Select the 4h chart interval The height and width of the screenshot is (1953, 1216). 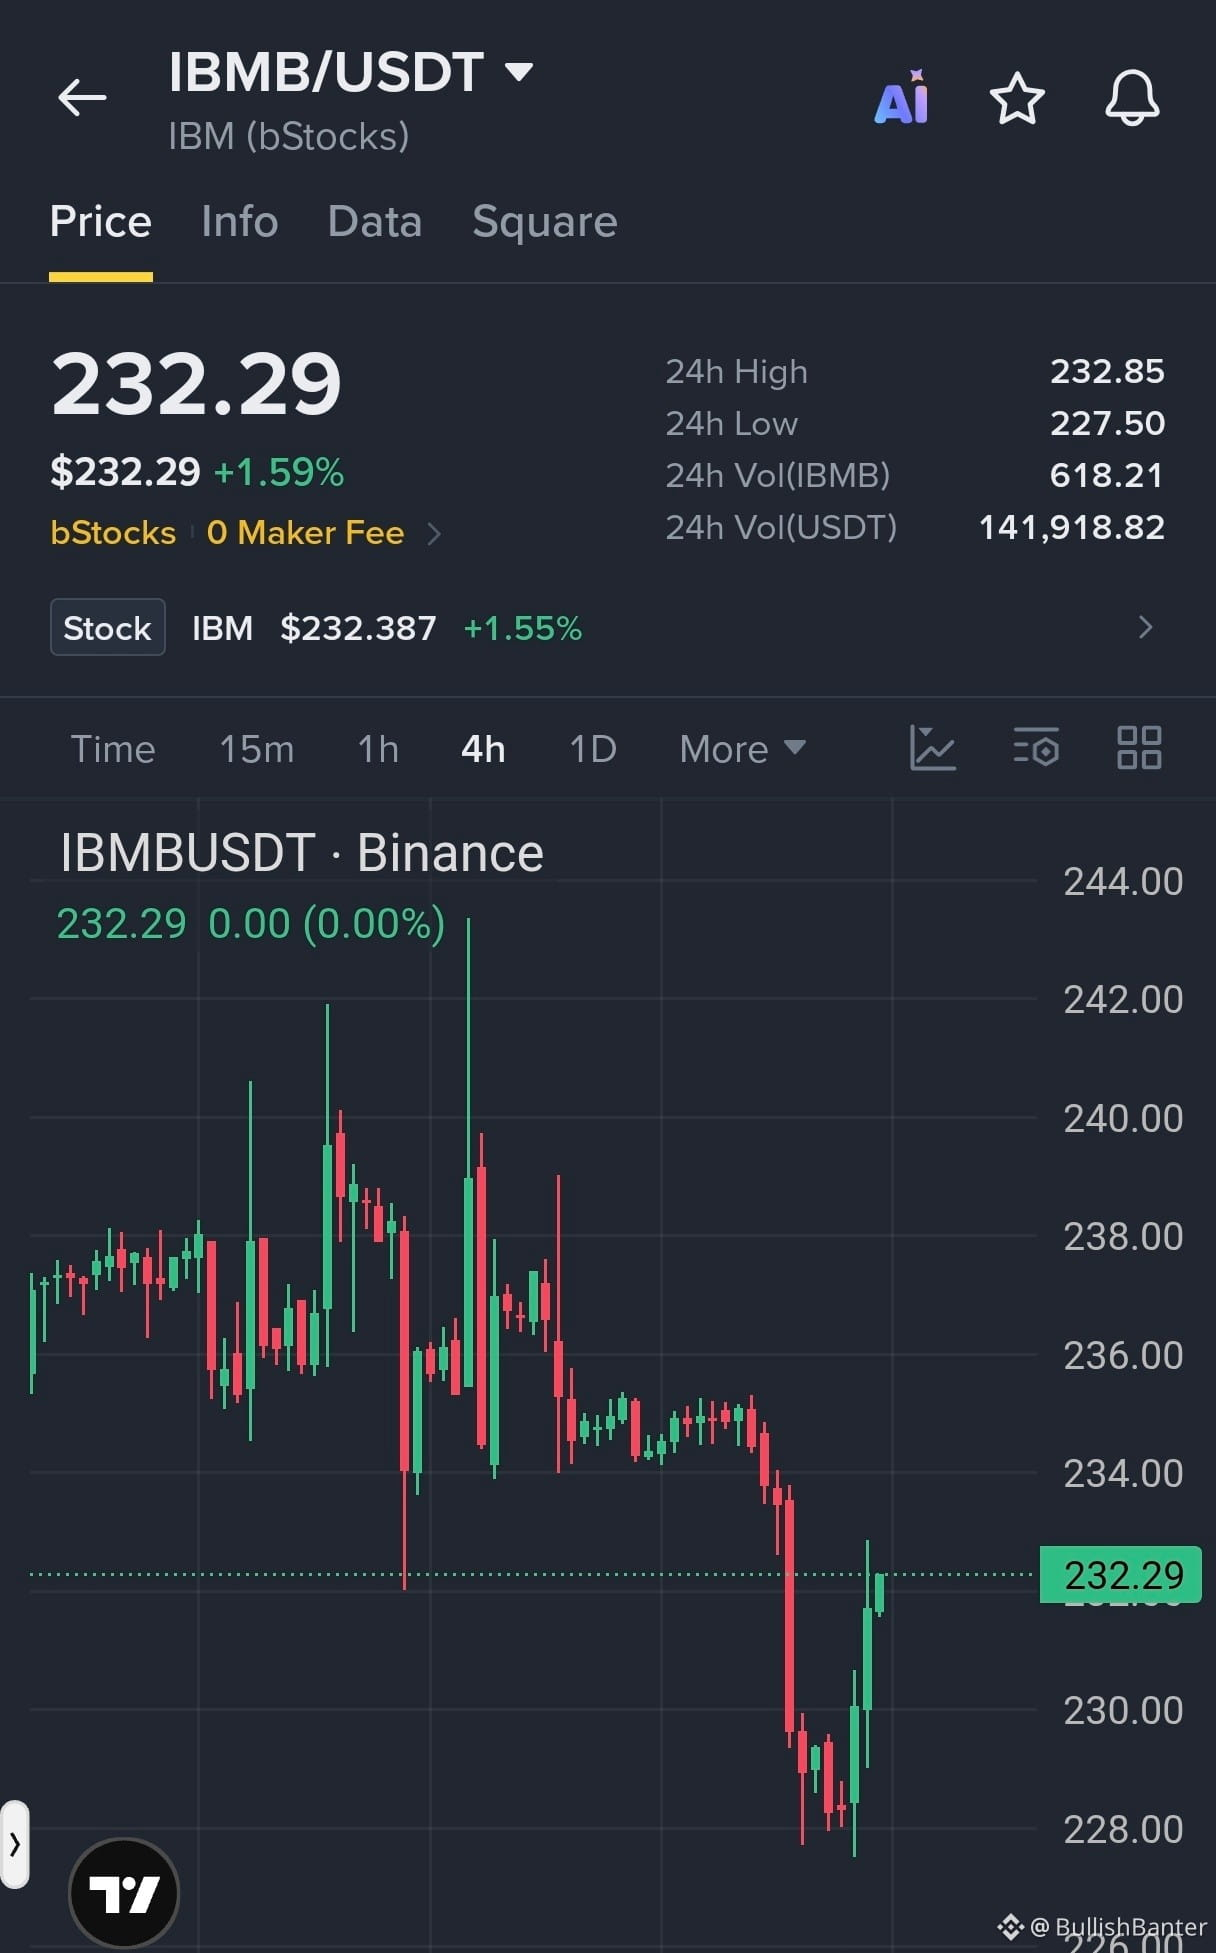click(x=483, y=749)
